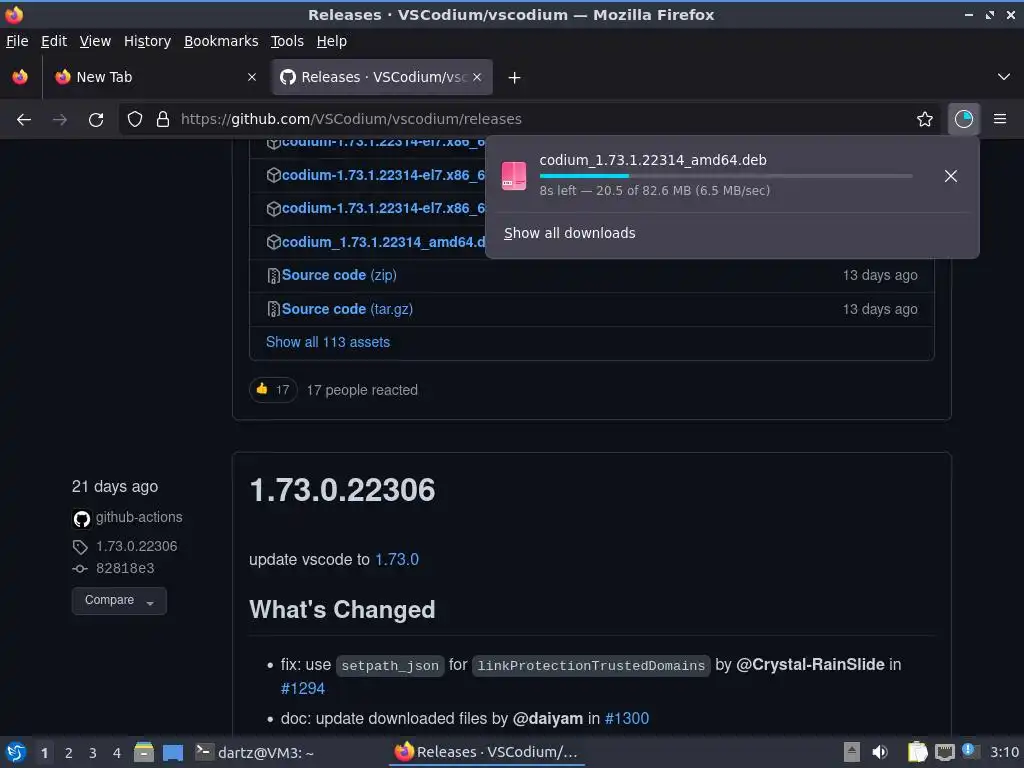Open the github-actions author link
The image size is (1024, 768).
139,517
